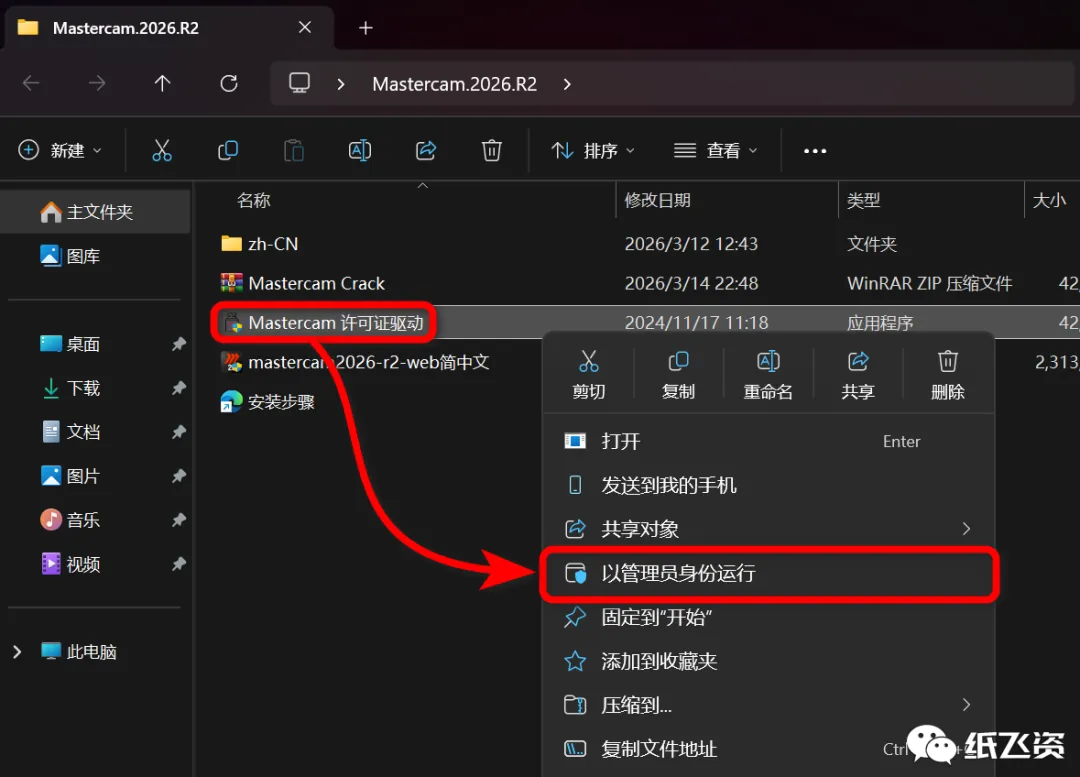The height and width of the screenshot is (777, 1080).
Task: Close the Mastercam.2026.R2 tab
Action: click(305, 27)
